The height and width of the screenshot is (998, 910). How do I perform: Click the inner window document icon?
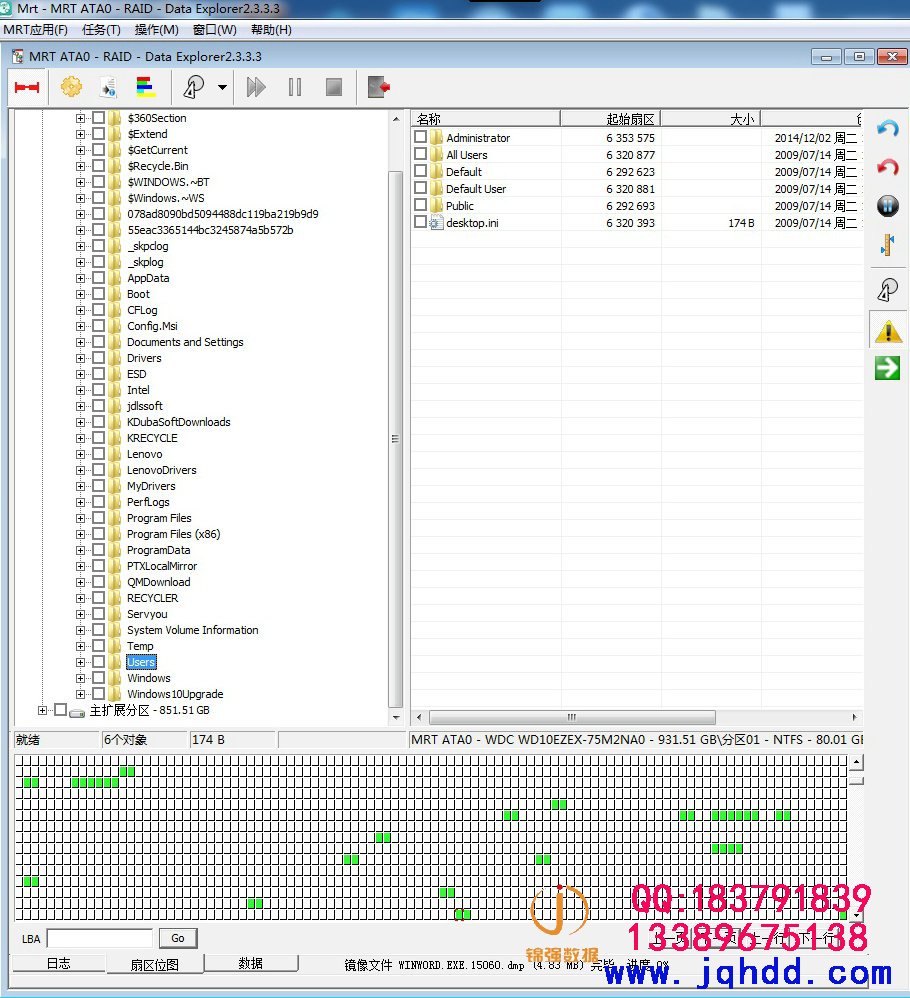click(18, 57)
